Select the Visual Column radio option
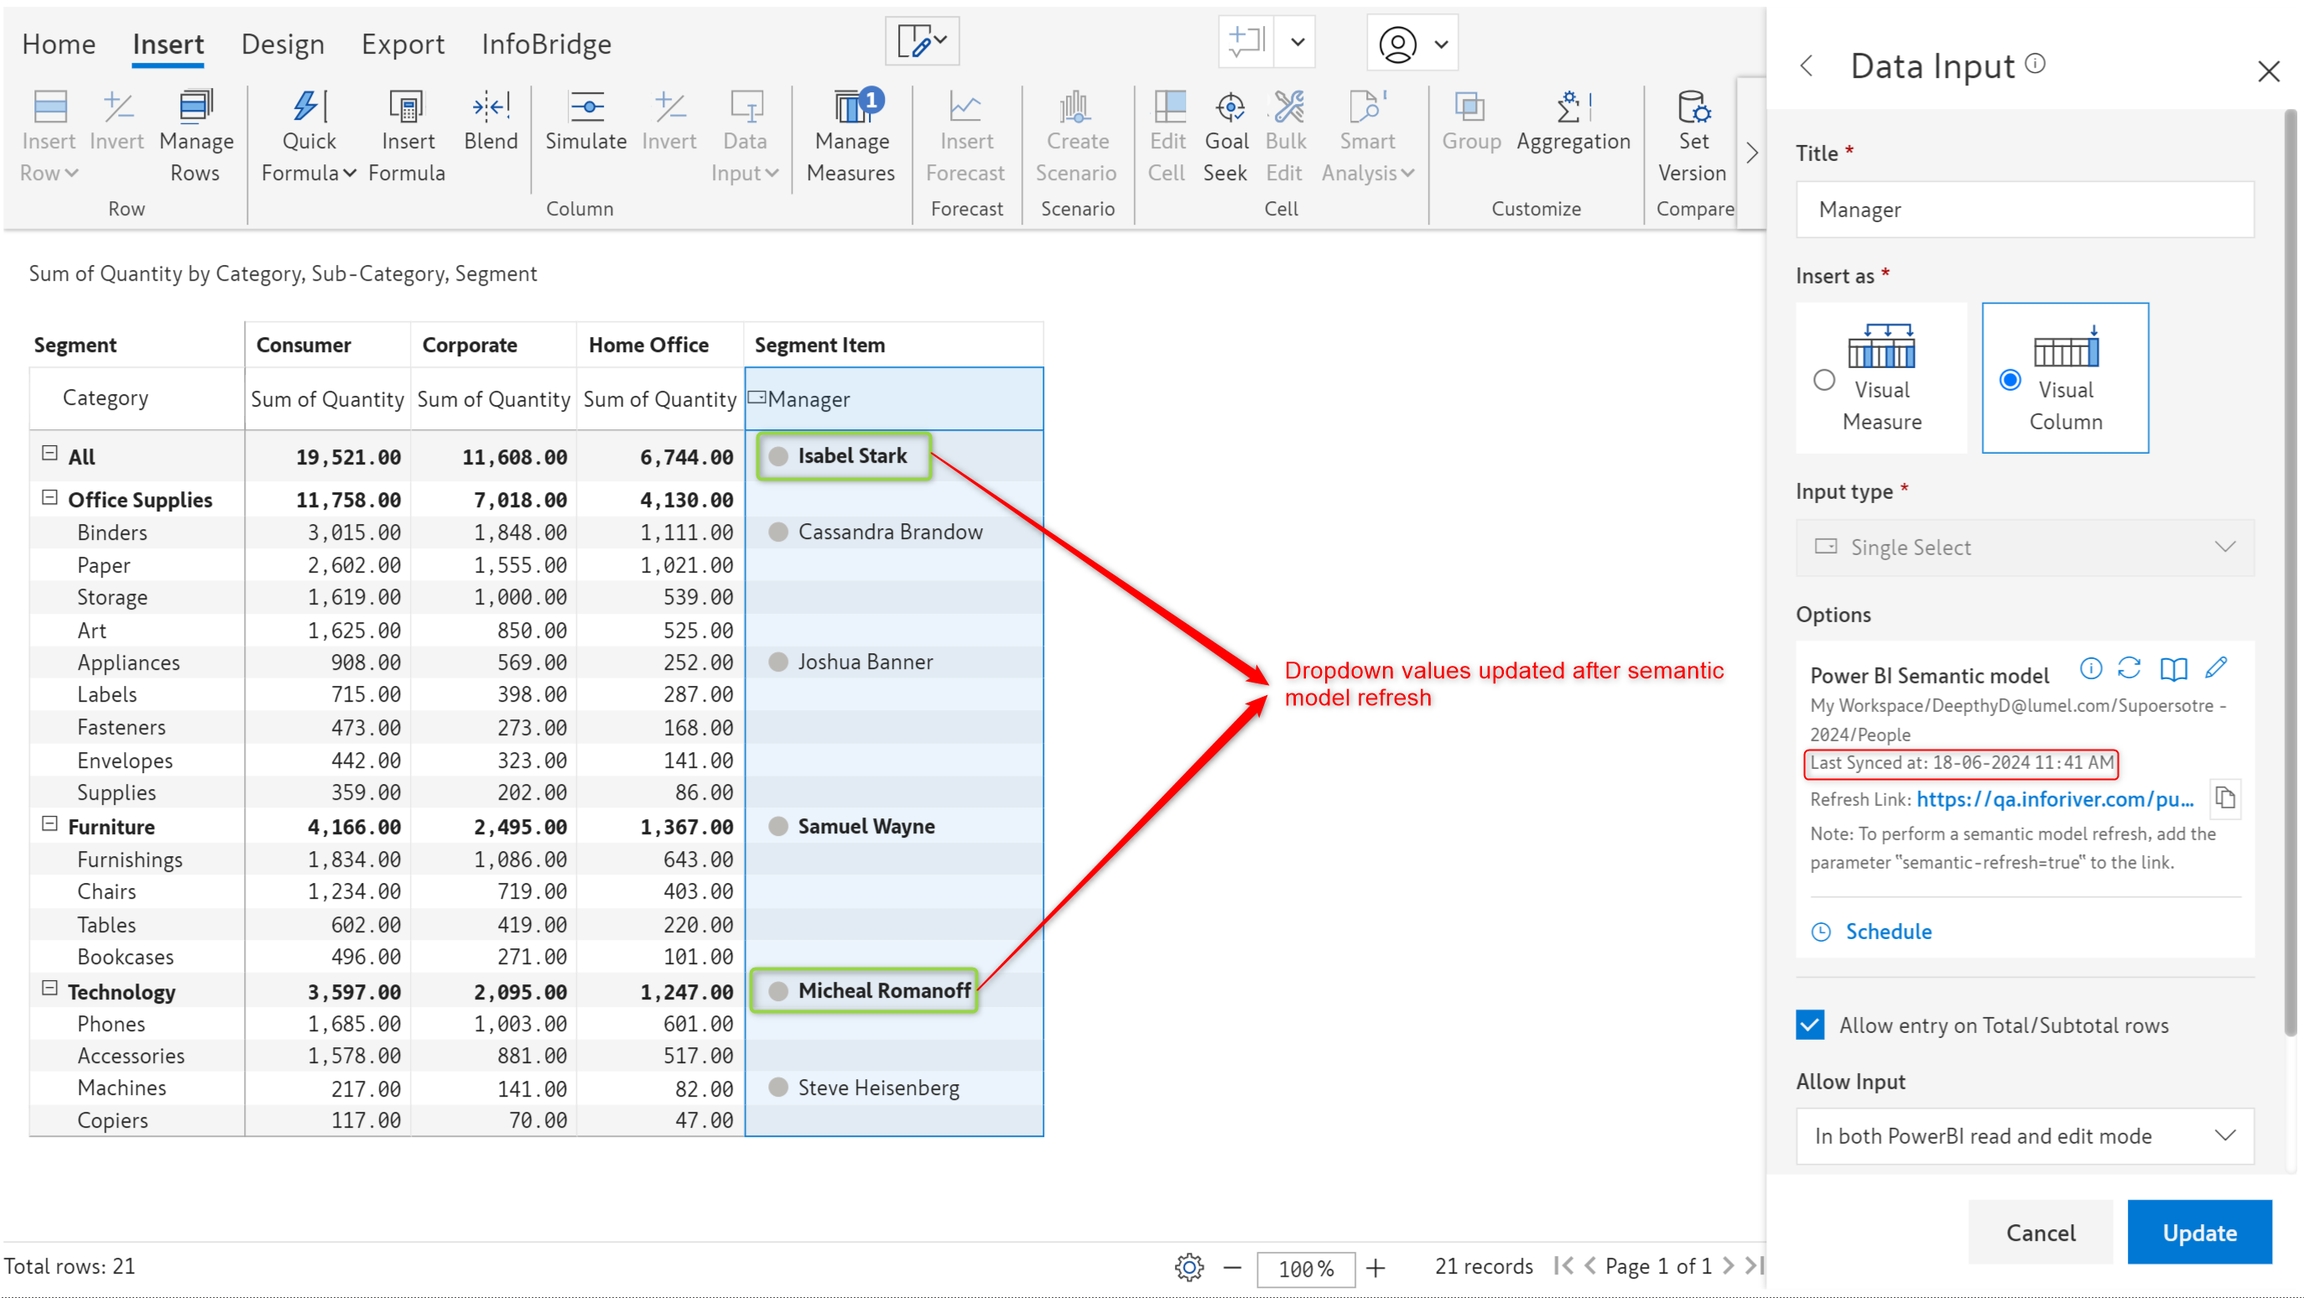Viewport: 2304px width, 1298px height. click(2010, 380)
